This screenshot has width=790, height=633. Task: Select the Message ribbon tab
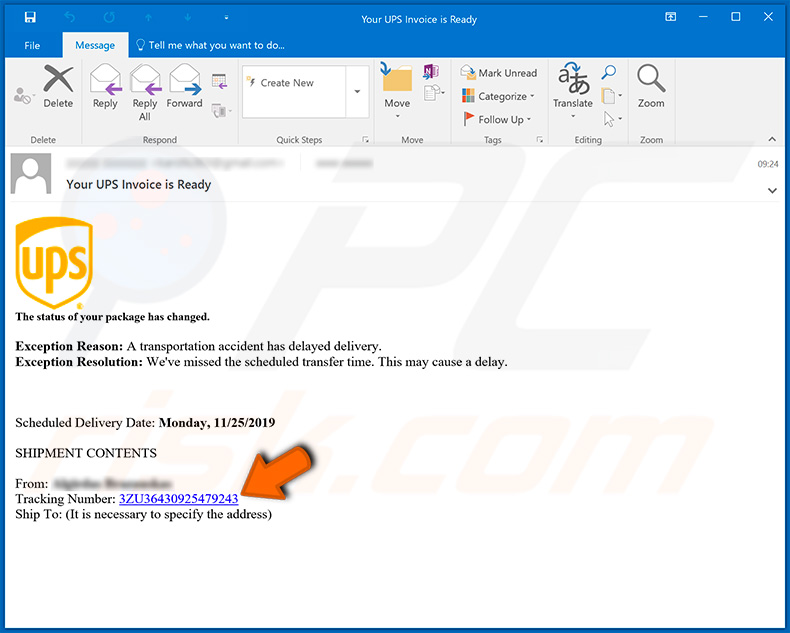coord(95,45)
